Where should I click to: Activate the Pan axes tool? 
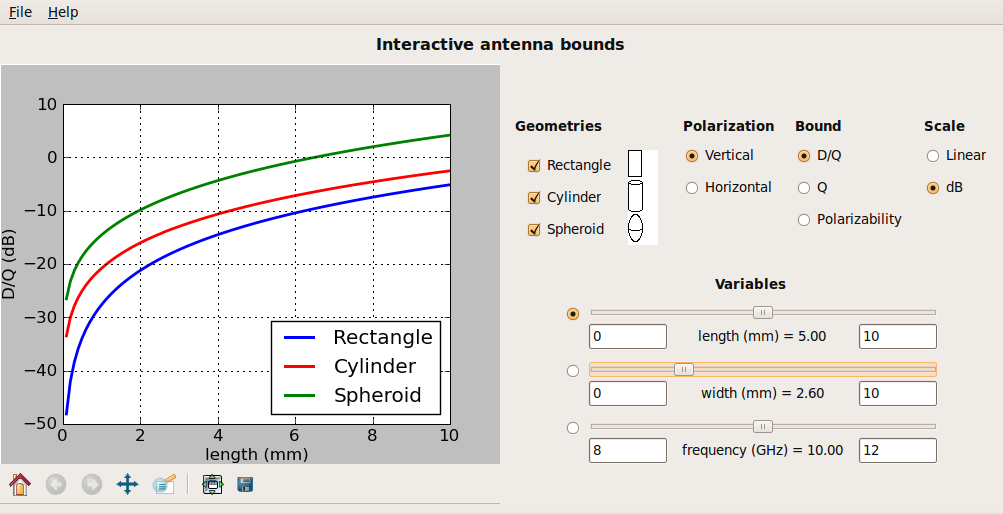coord(127,484)
